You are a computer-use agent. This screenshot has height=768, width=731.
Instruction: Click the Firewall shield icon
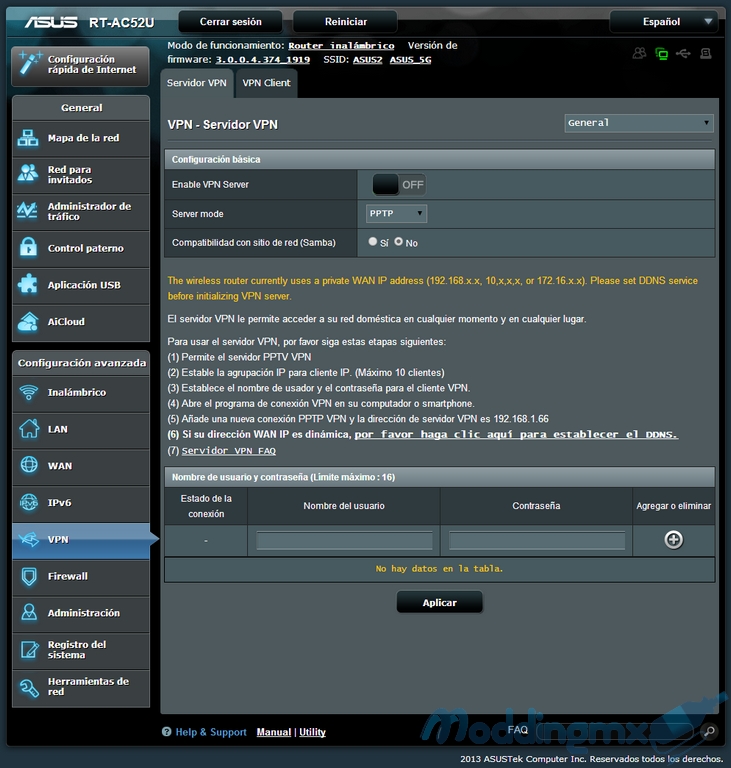28,576
